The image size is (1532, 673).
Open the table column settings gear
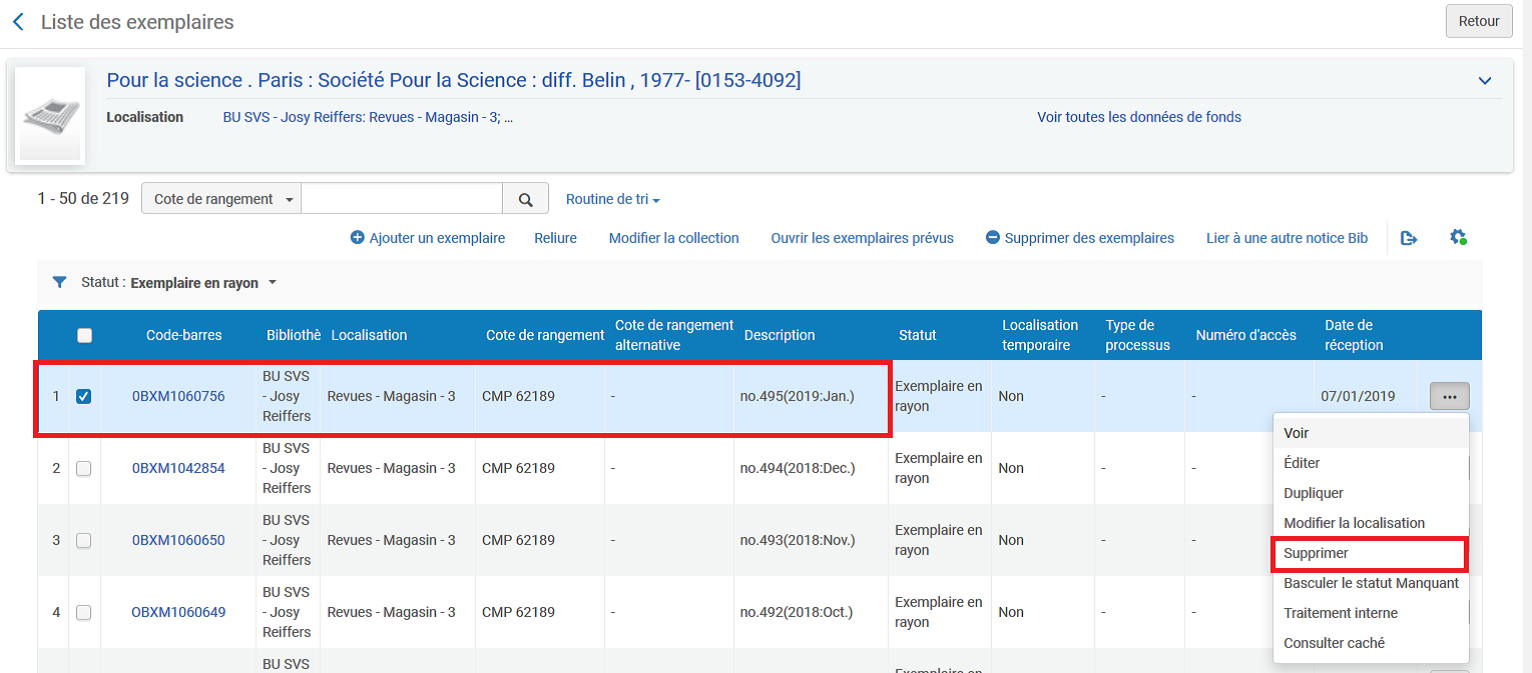click(x=1458, y=238)
